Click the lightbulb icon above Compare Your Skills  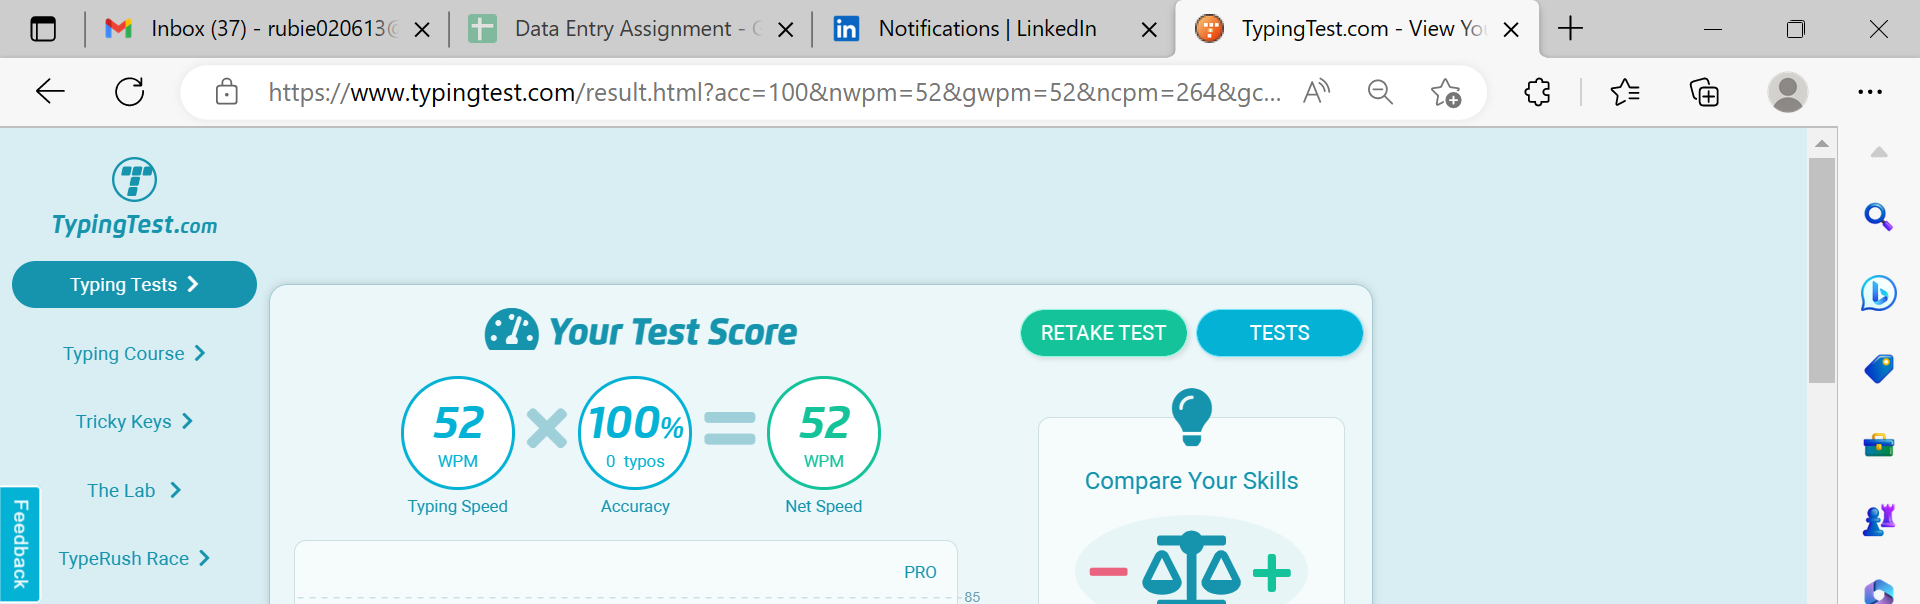click(1191, 416)
